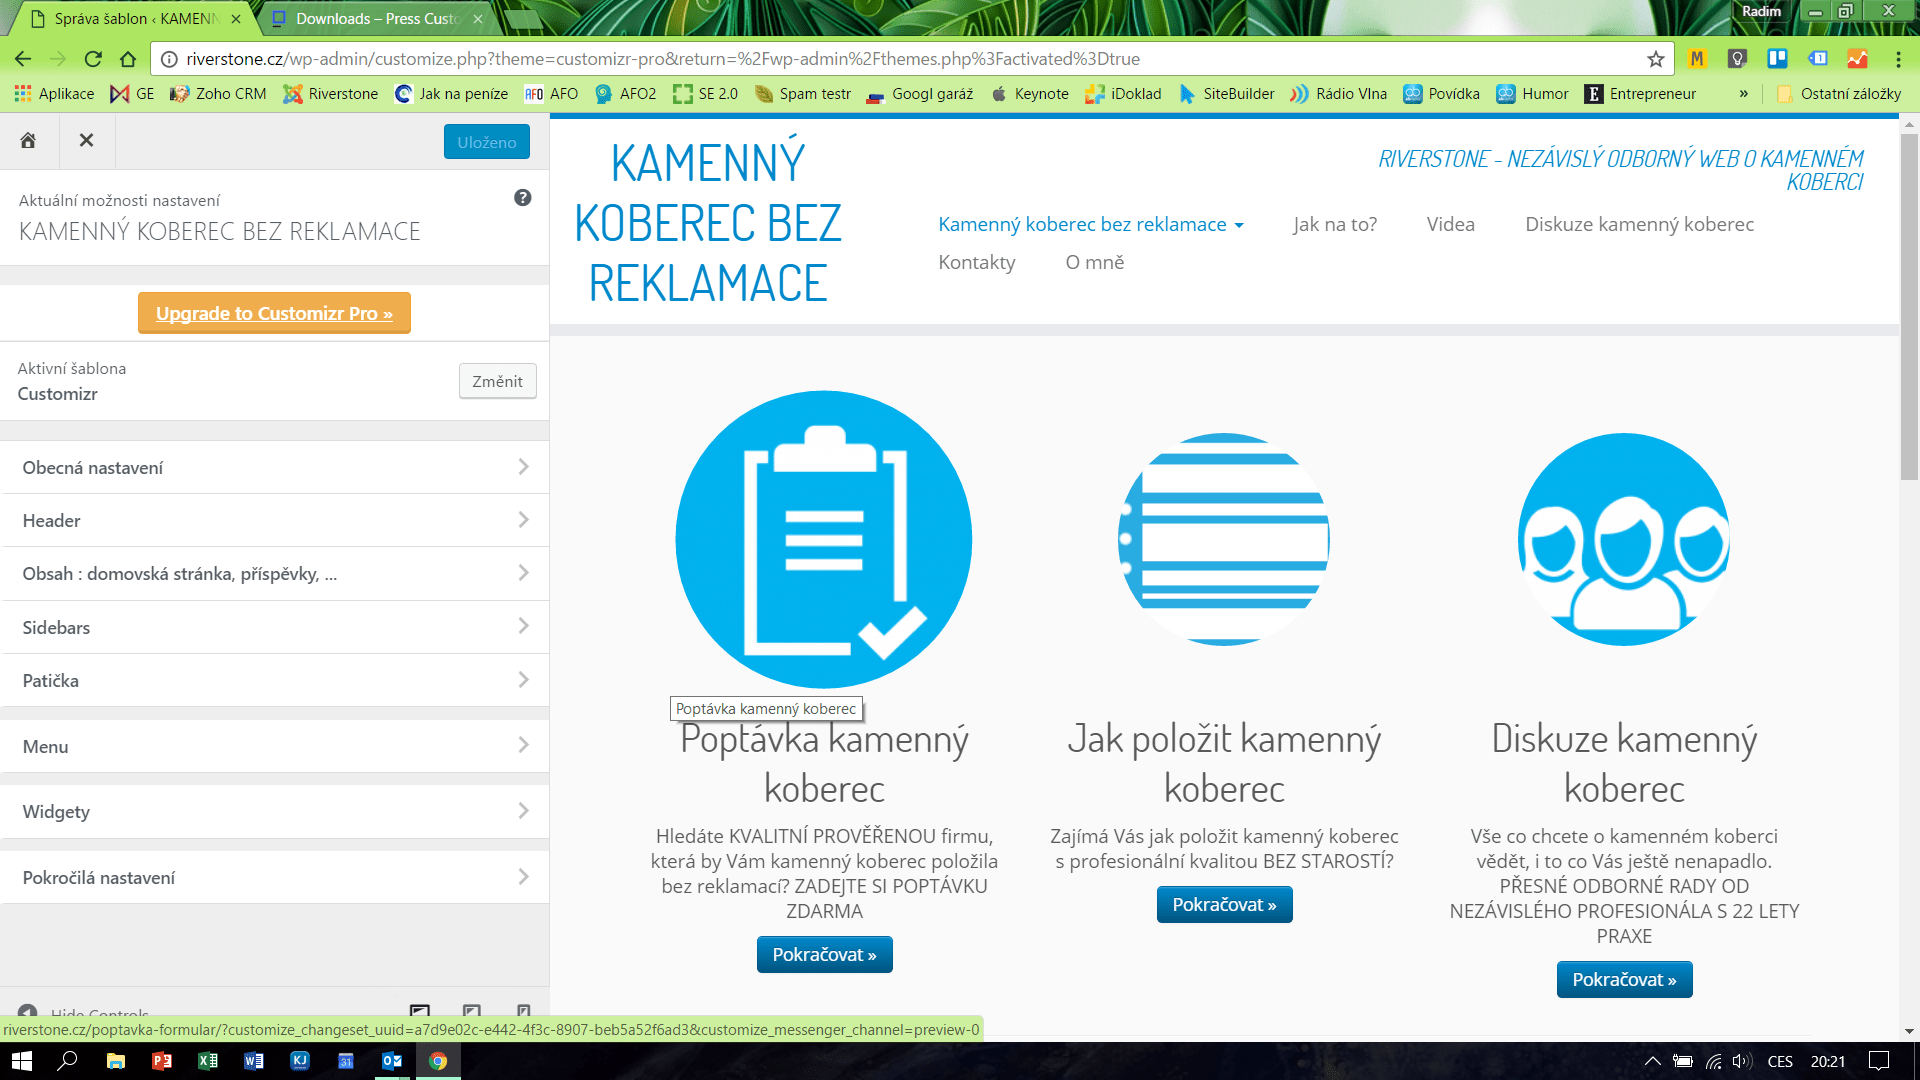This screenshot has width=1920, height=1080.
Task: Expand the Widgety section
Action: tap(275, 811)
